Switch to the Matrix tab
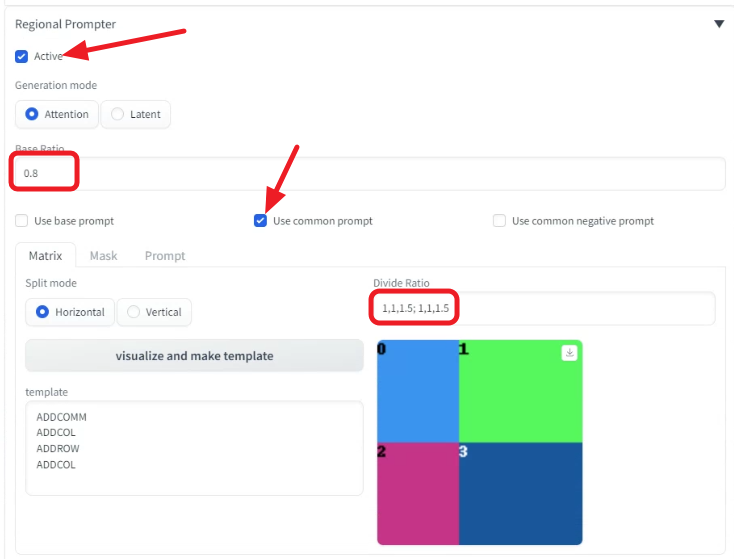 (45, 256)
